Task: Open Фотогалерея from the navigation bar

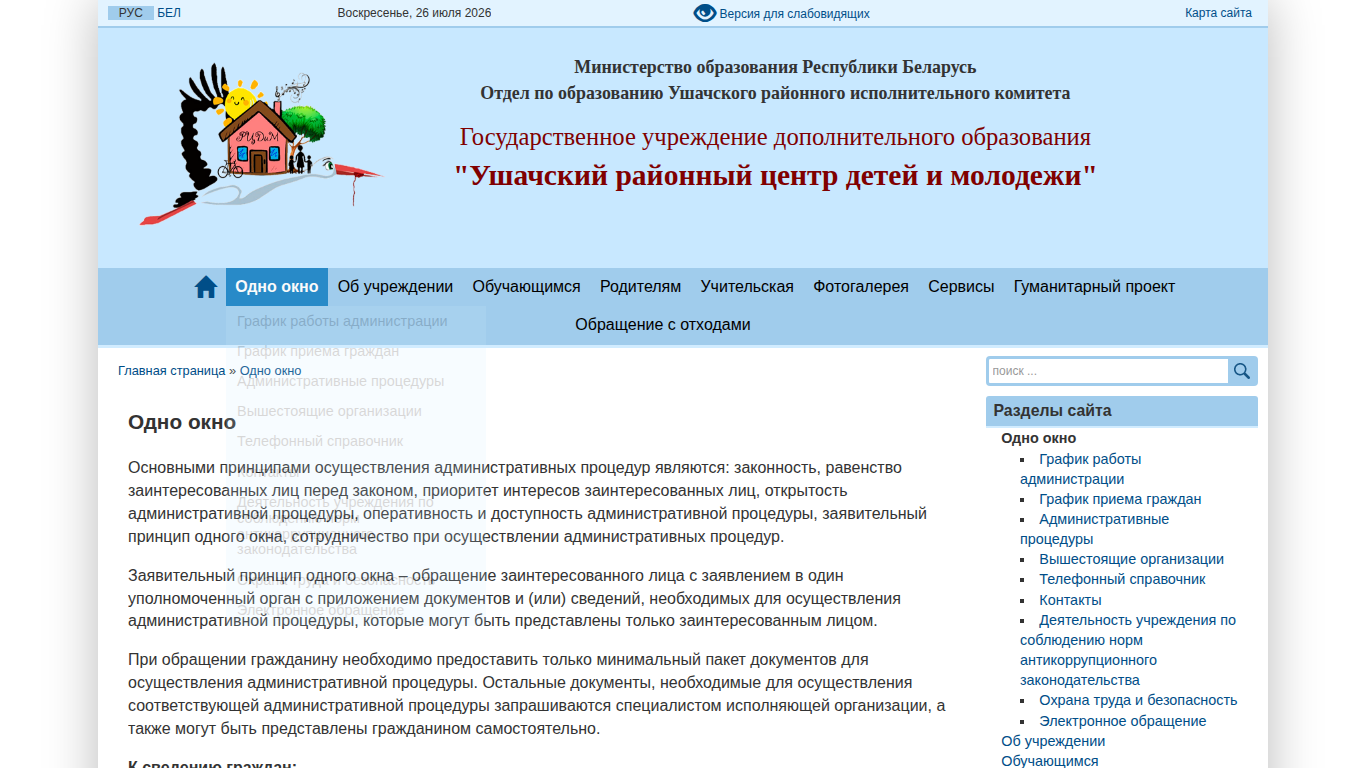Action: [x=861, y=287]
